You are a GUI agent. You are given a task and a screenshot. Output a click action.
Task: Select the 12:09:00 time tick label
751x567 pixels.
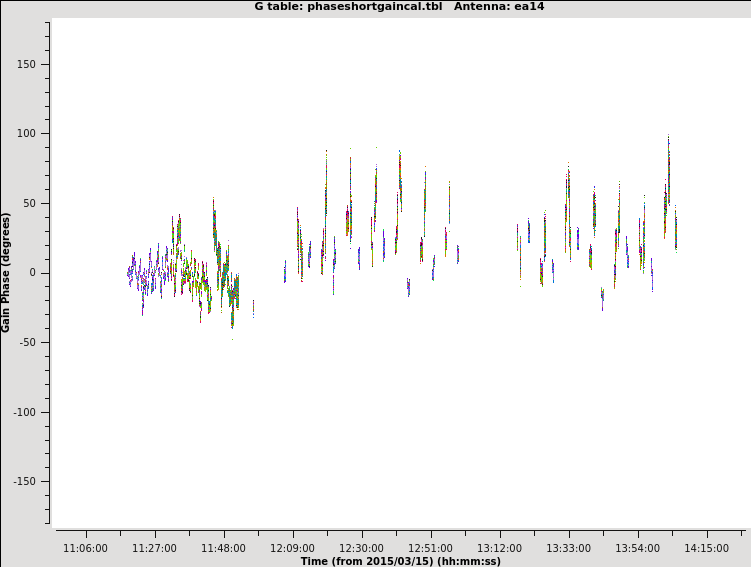[x=292, y=548]
